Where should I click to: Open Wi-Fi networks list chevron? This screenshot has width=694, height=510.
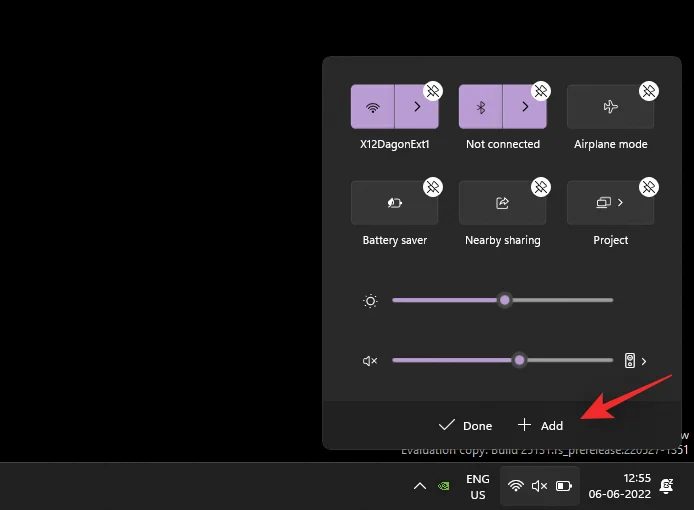point(417,107)
